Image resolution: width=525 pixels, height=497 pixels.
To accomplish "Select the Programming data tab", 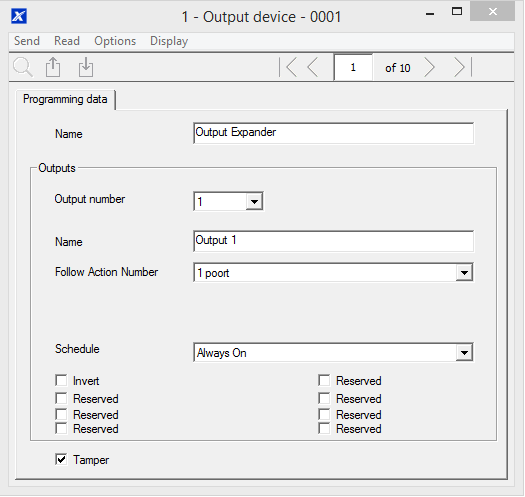I will [x=65, y=99].
